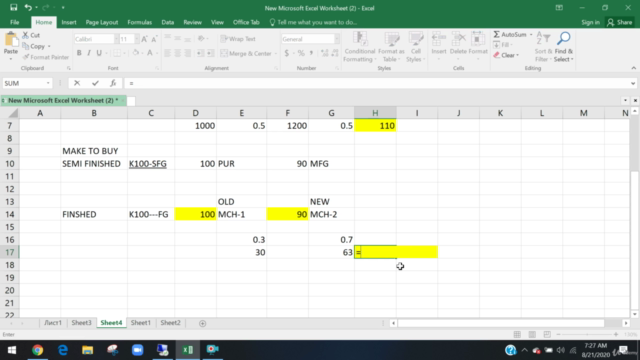Select row 14 header

9,214
